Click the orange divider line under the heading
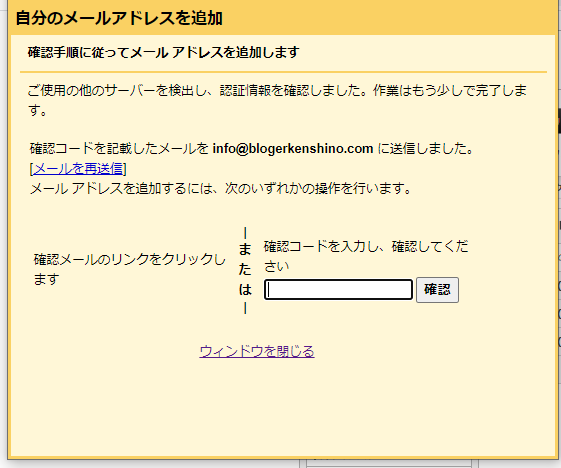 [x=283, y=72]
